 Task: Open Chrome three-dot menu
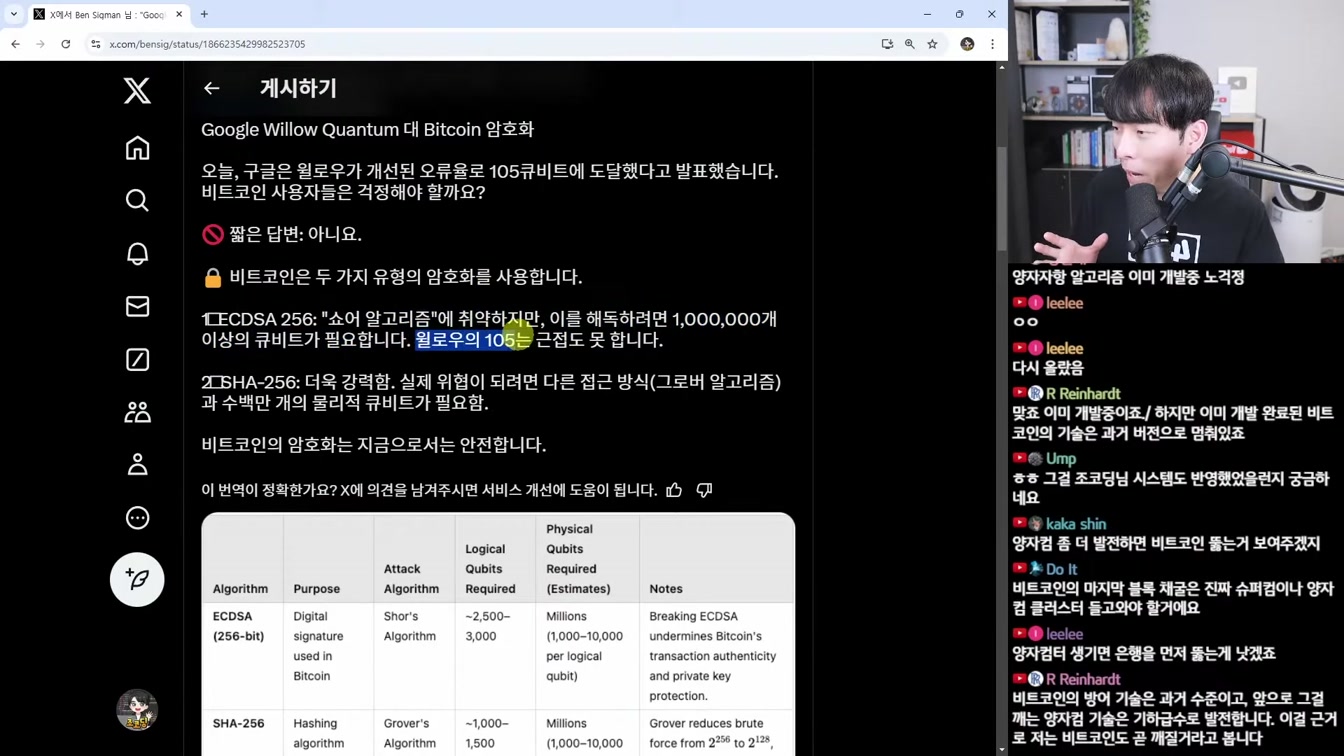point(992,44)
